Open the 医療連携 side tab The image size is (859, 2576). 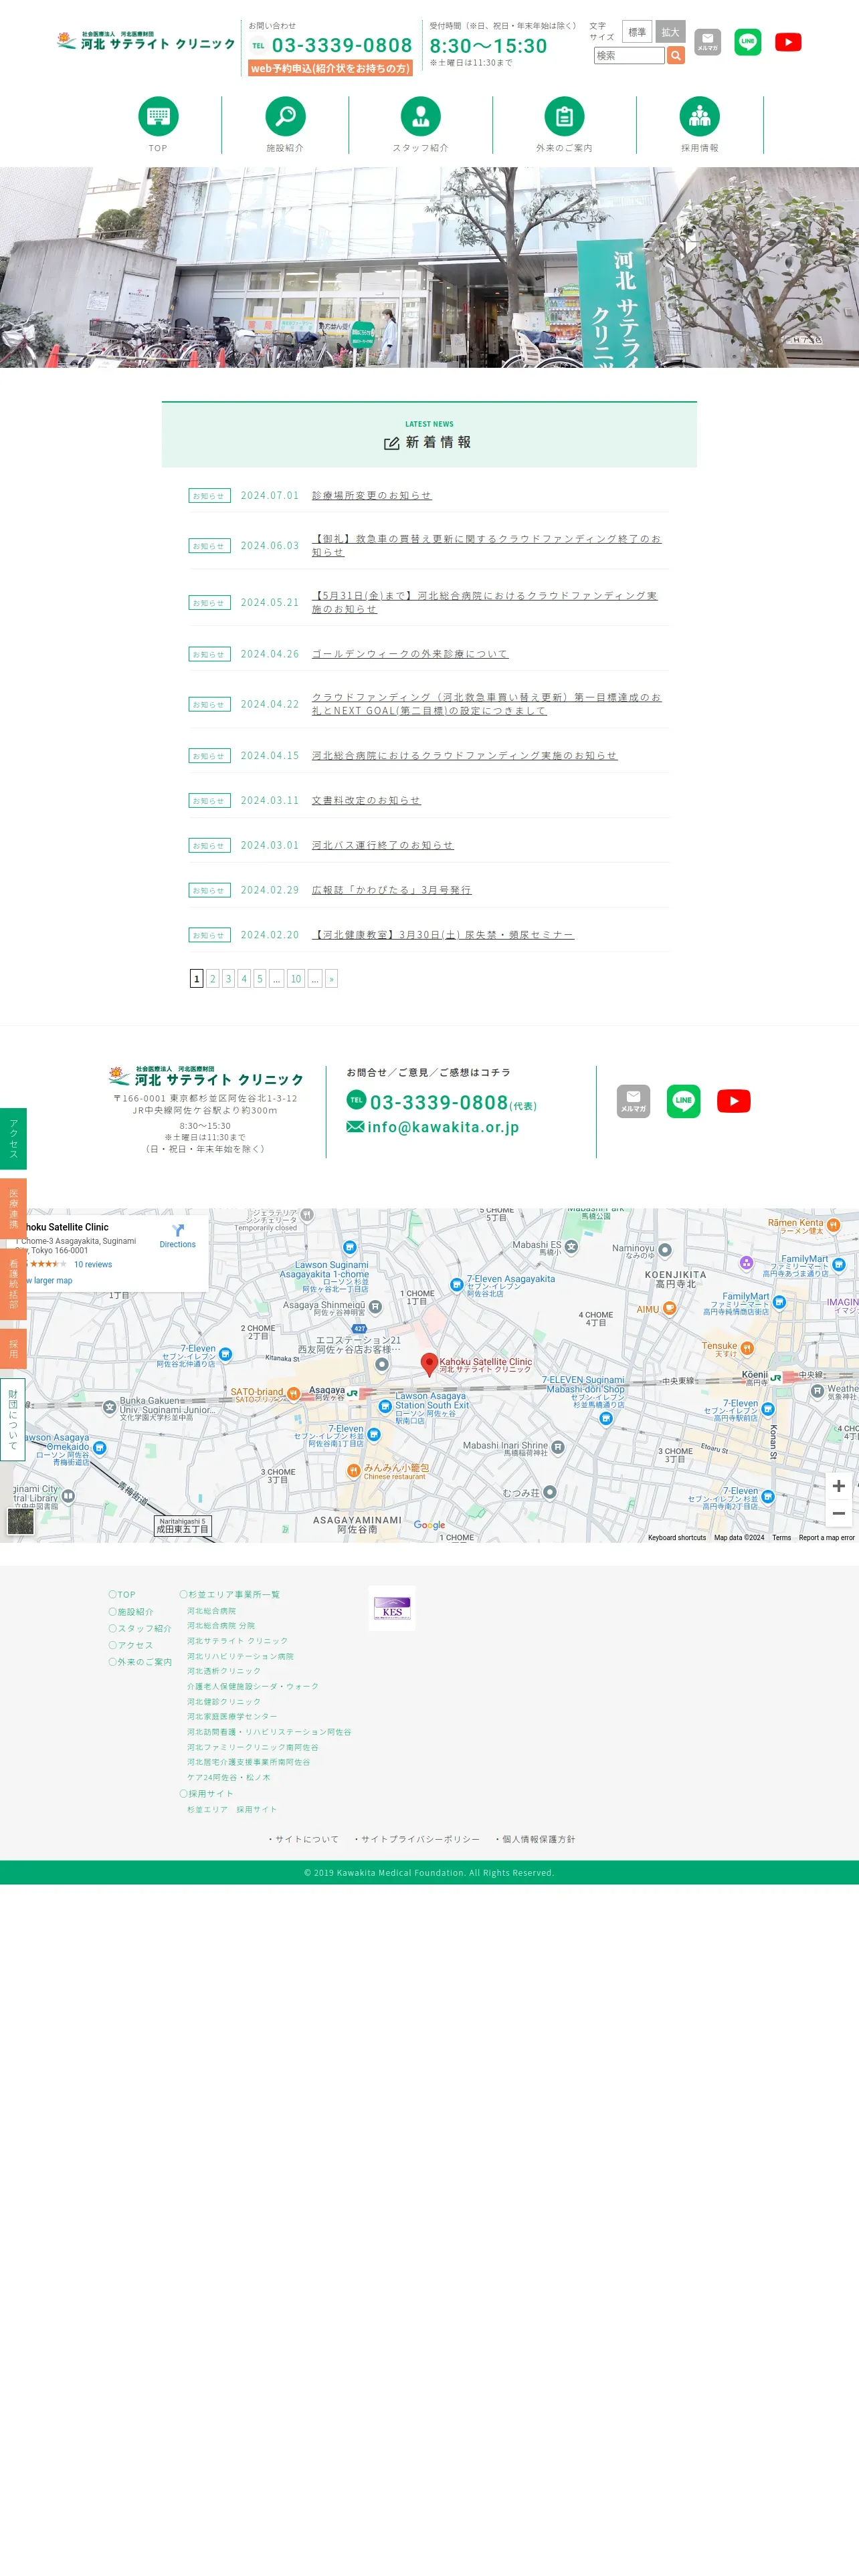13,1208
